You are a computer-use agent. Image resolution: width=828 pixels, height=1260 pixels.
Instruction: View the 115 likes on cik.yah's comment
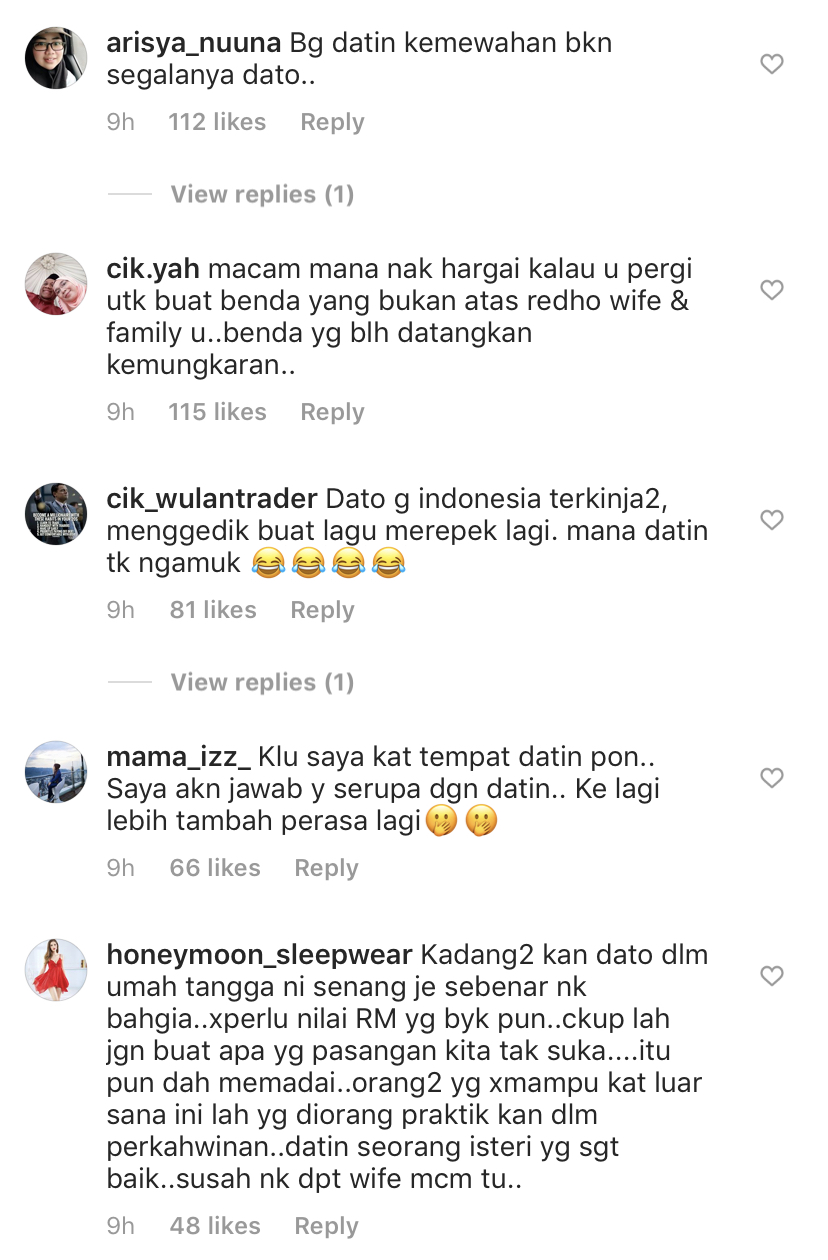tap(217, 412)
